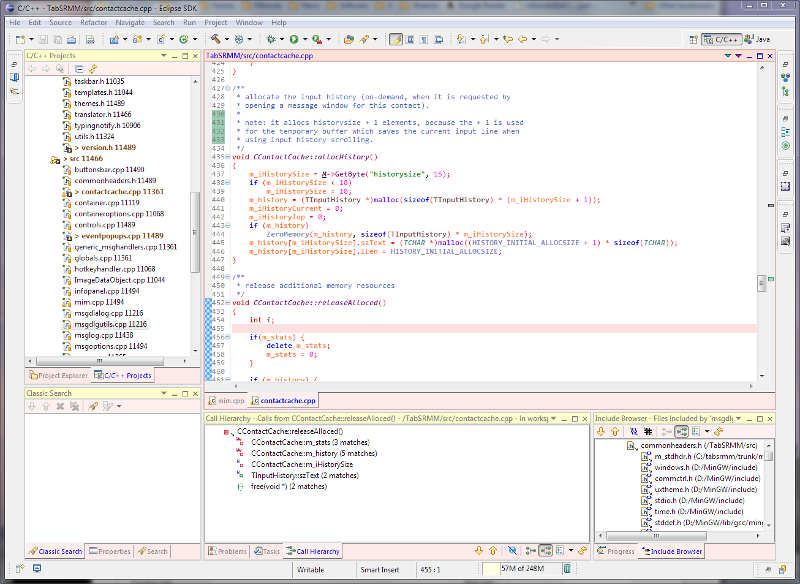800x584 pixels.
Task: Click the heap status 57M of 248M bar
Action: pos(521,568)
